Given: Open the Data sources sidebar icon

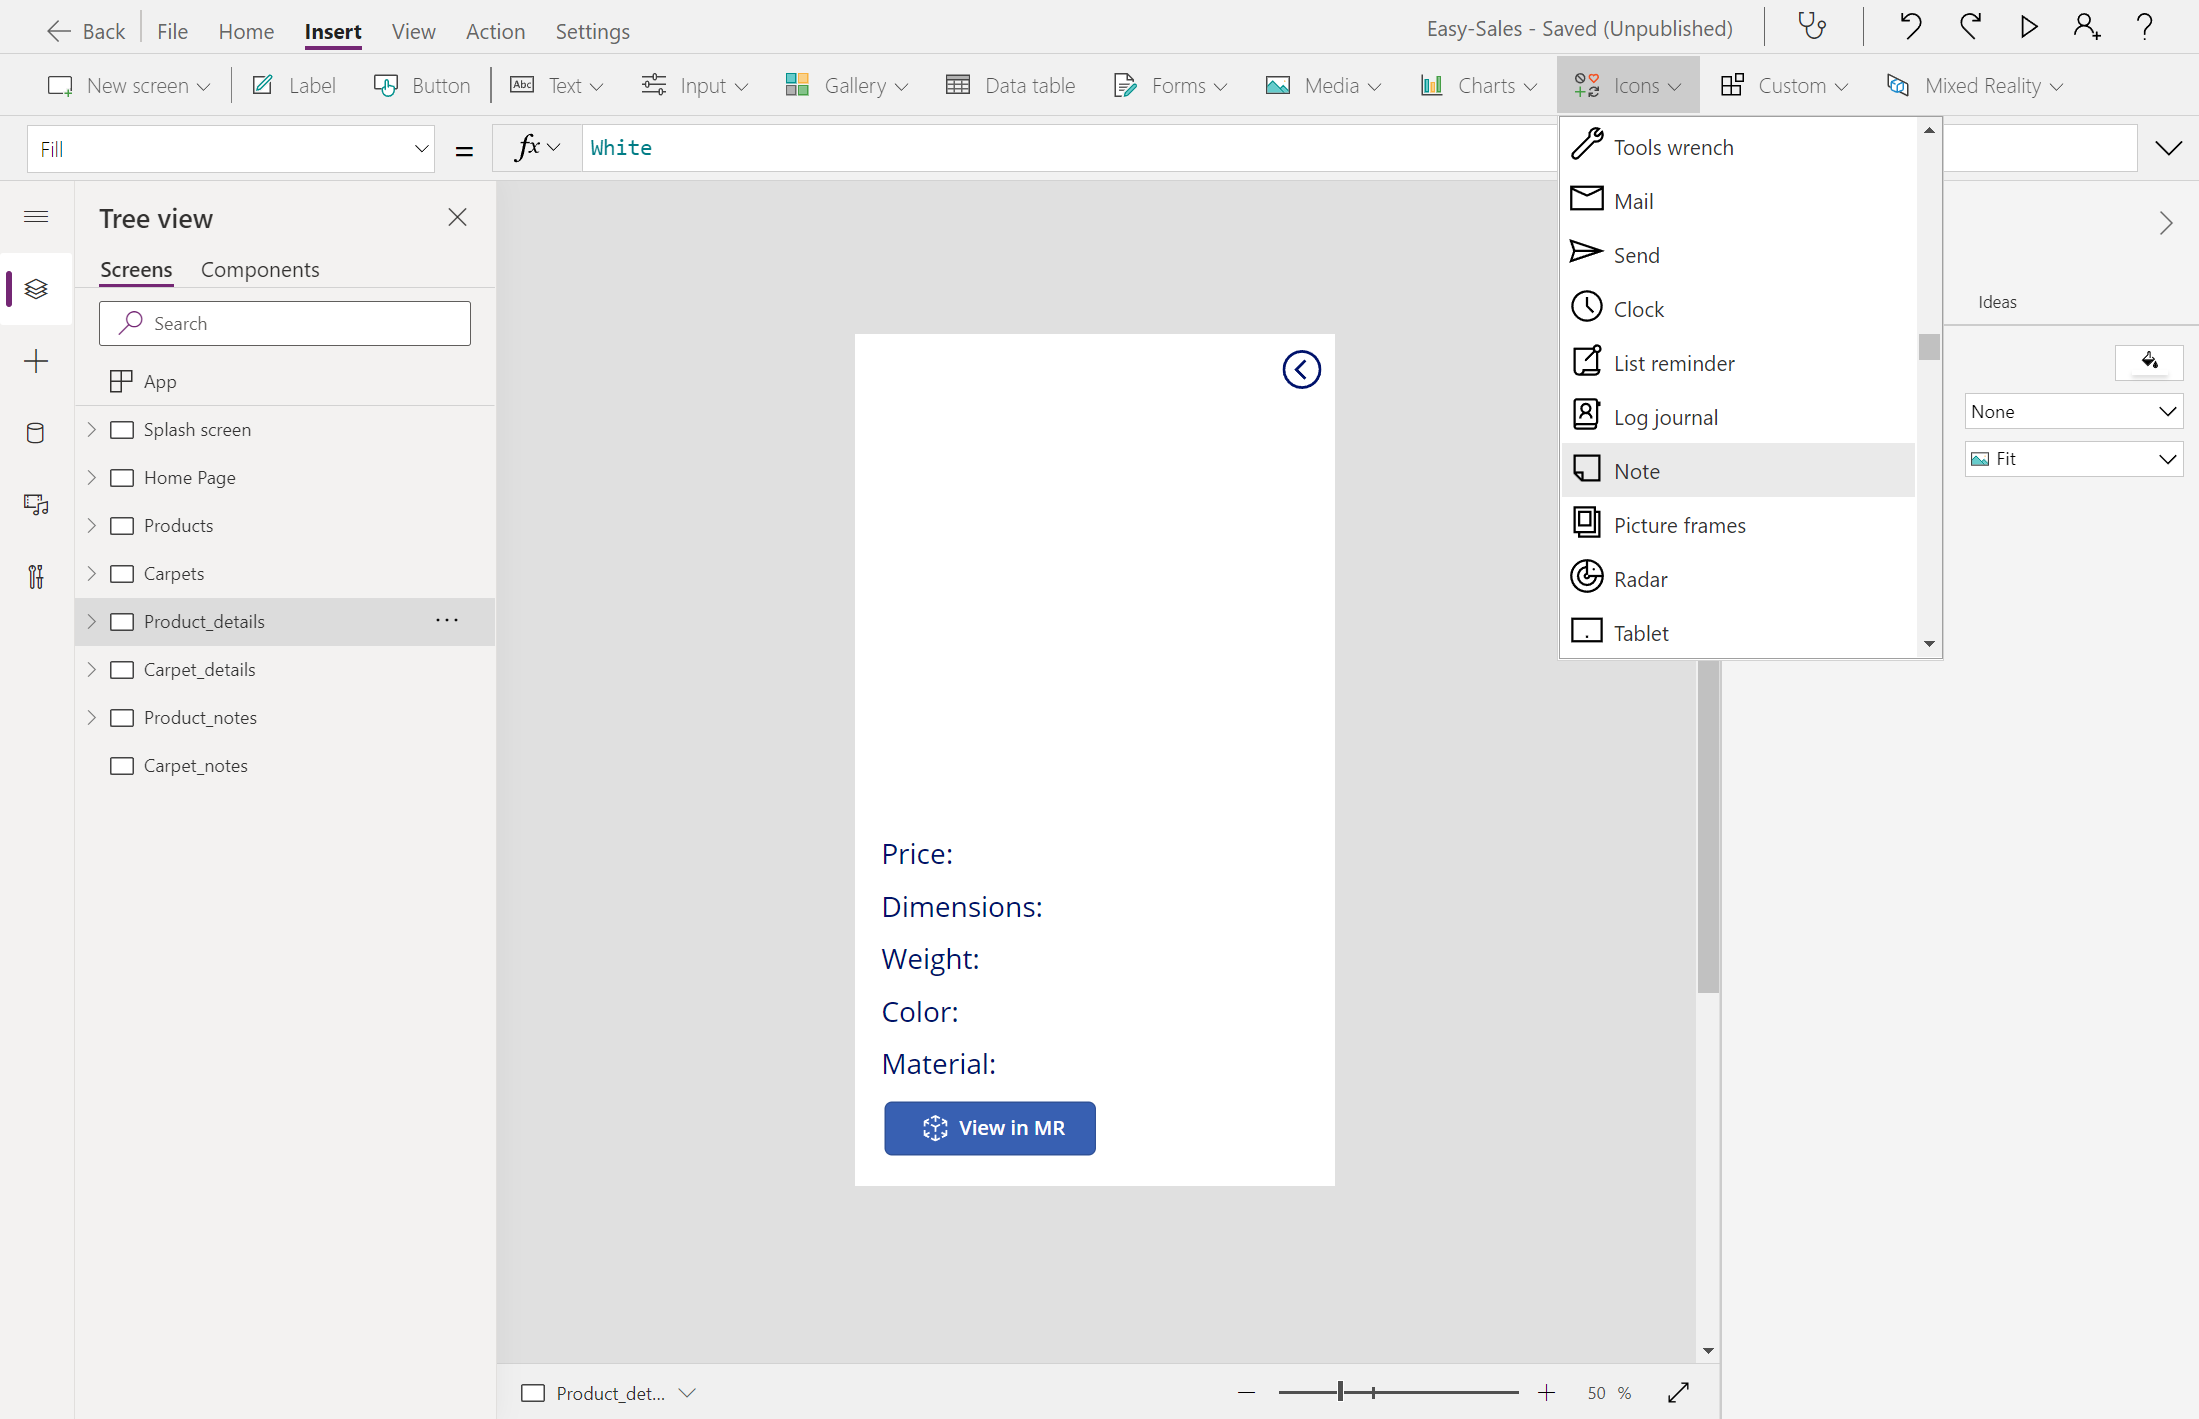Looking at the screenshot, I should point(36,433).
